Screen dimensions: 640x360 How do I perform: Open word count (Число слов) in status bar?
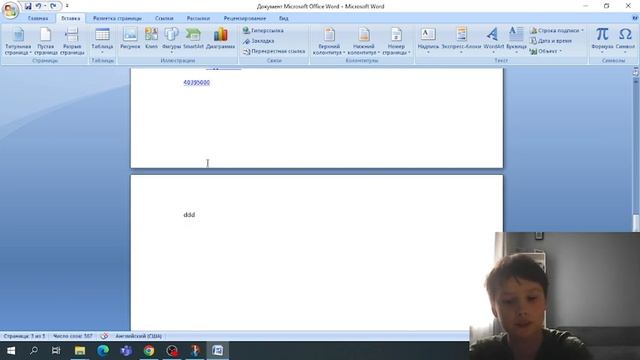click(73, 336)
